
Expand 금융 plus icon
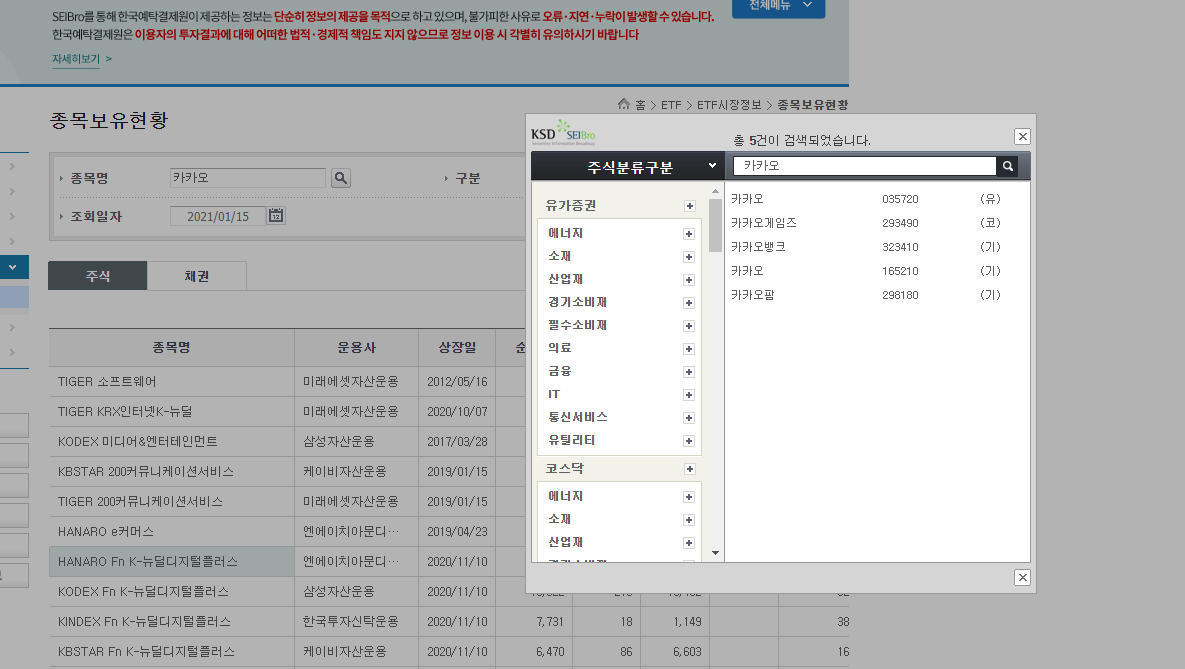click(x=688, y=371)
